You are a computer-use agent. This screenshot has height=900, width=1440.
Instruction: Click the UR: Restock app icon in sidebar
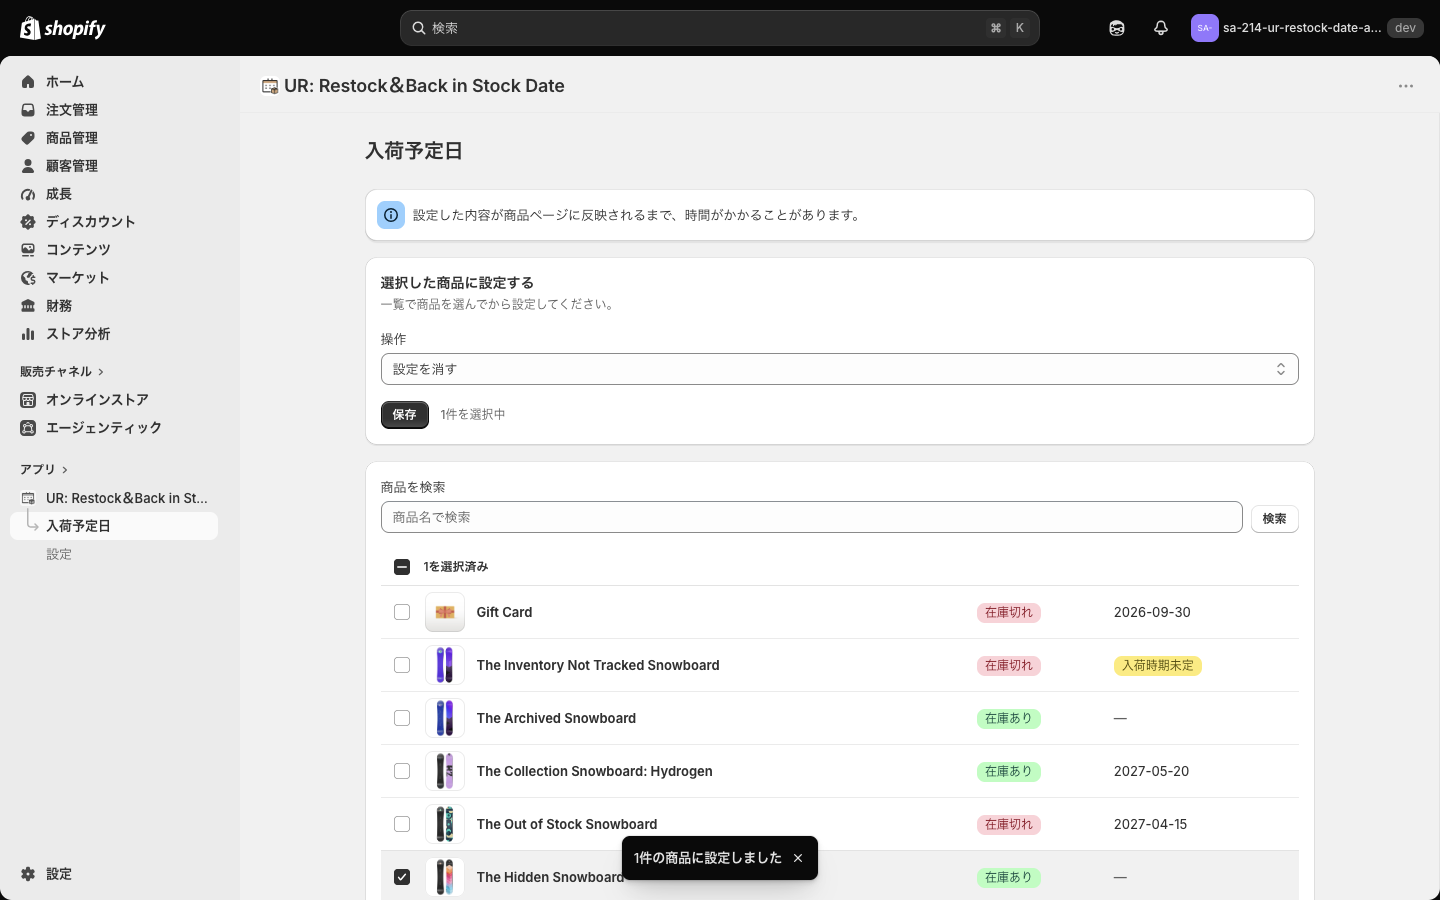[x=28, y=498]
